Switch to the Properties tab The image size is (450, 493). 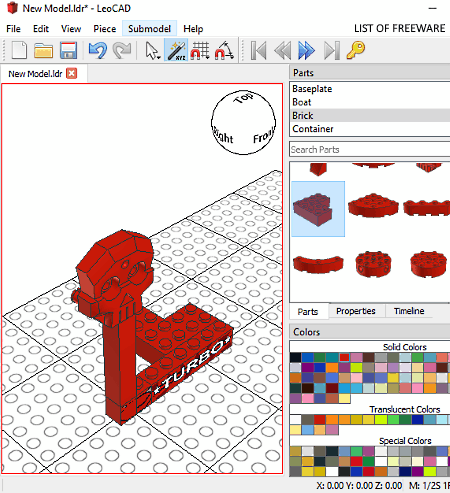point(356,311)
